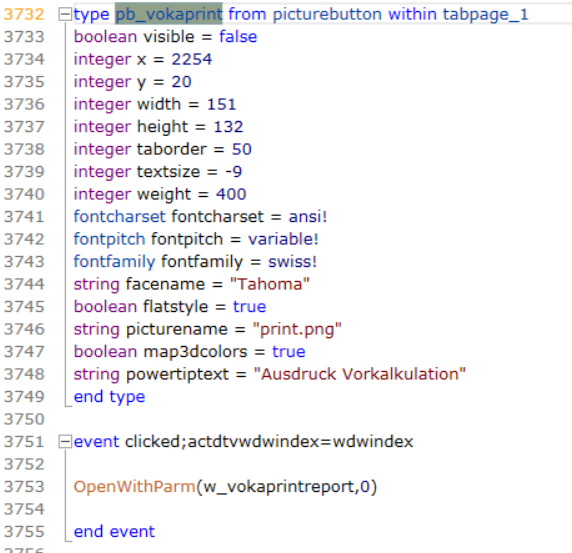Screen dimensions: 572x553
Task: Click the end event keyword
Action: (x=114, y=532)
